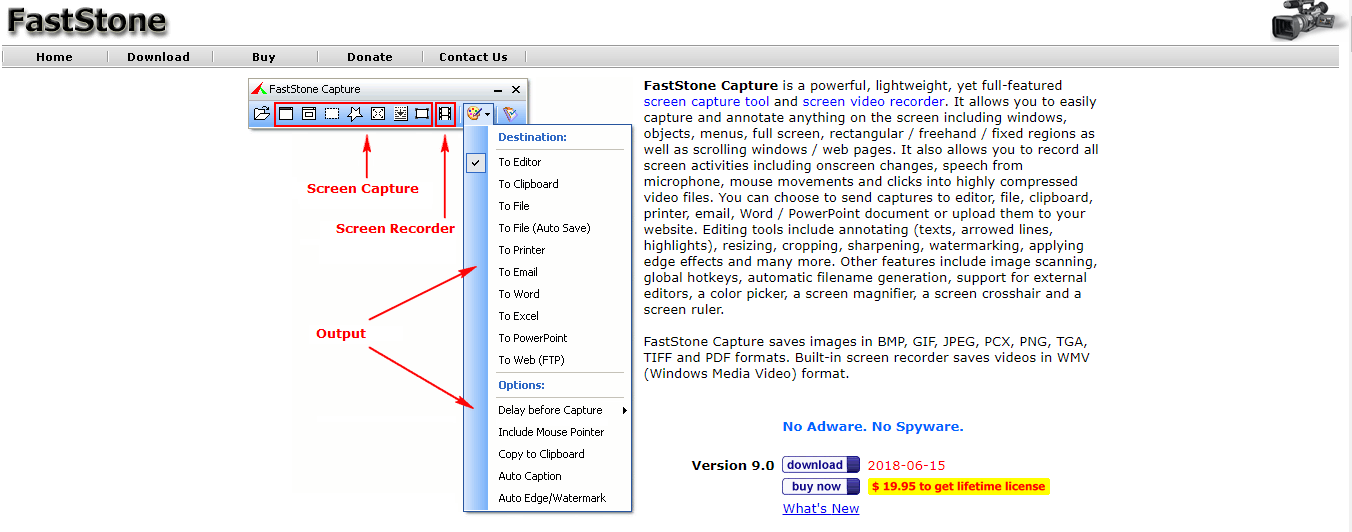
Task: Open the Settings icon in FastStone Capture
Action: [510, 114]
